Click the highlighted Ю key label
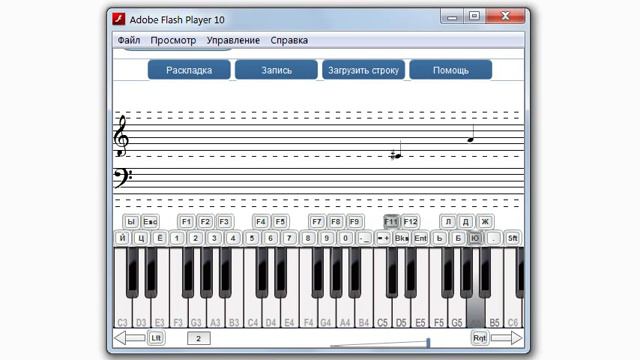 click(475, 238)
